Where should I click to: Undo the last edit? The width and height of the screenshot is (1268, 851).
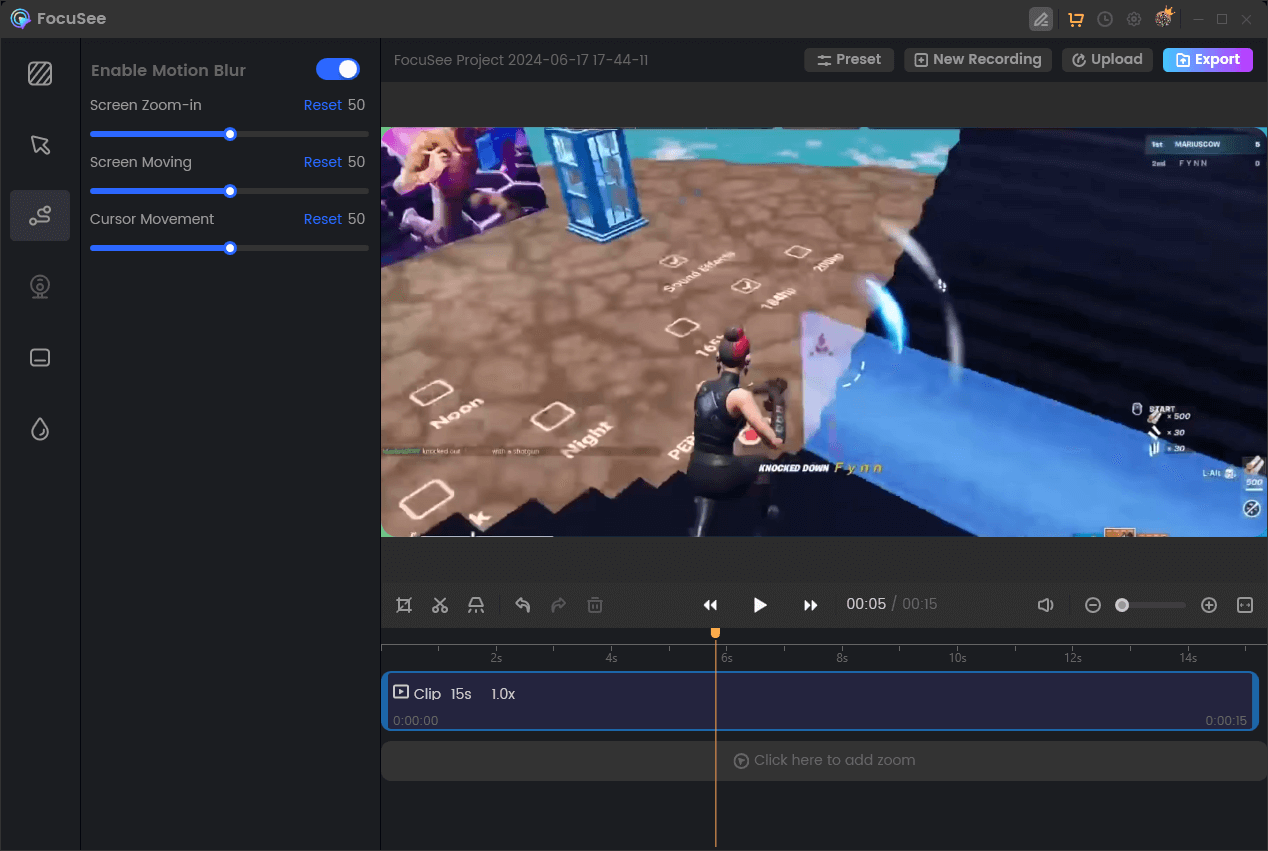pyautogui.click(x=522, y=605)
